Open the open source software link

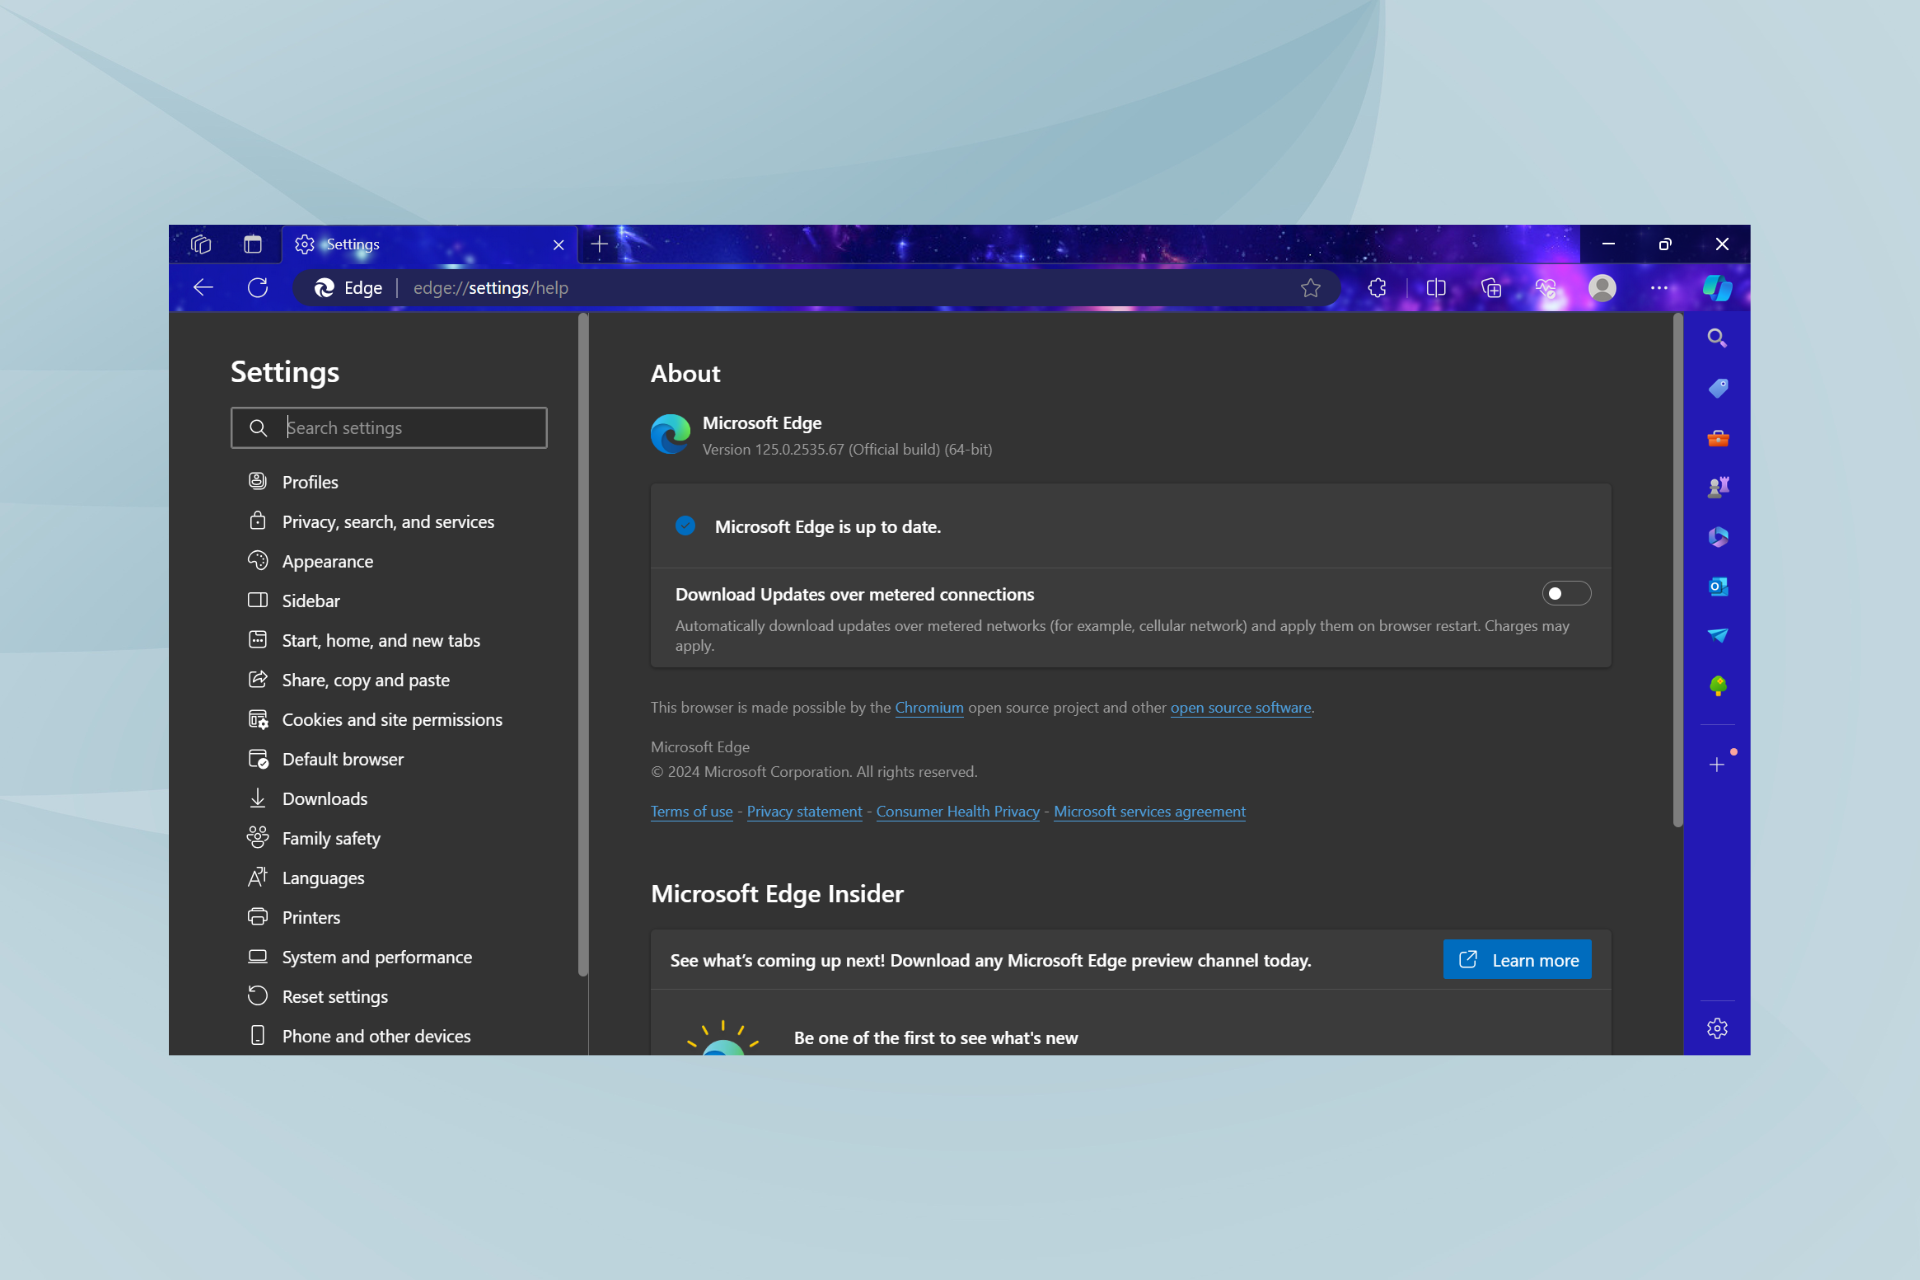coord(1241,708)
